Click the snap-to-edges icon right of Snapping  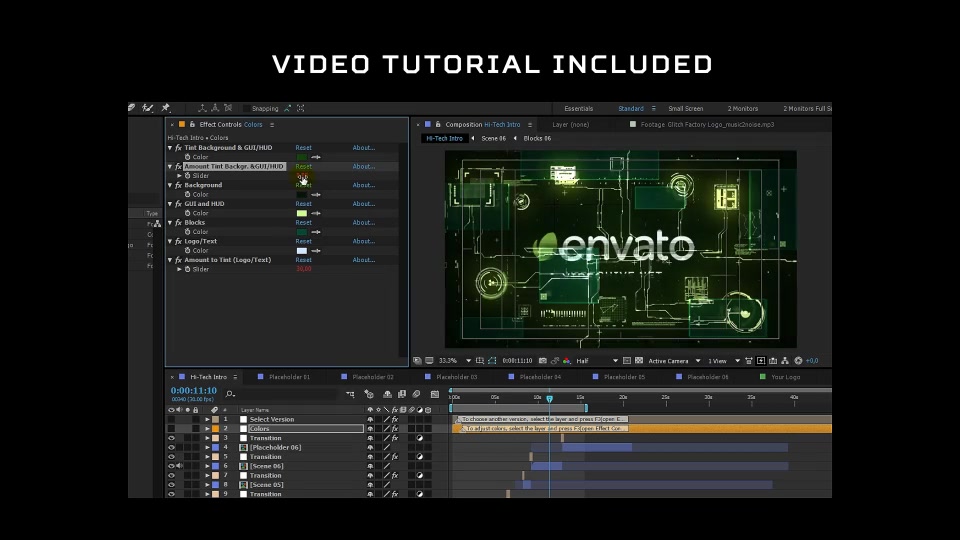point(287,108)
